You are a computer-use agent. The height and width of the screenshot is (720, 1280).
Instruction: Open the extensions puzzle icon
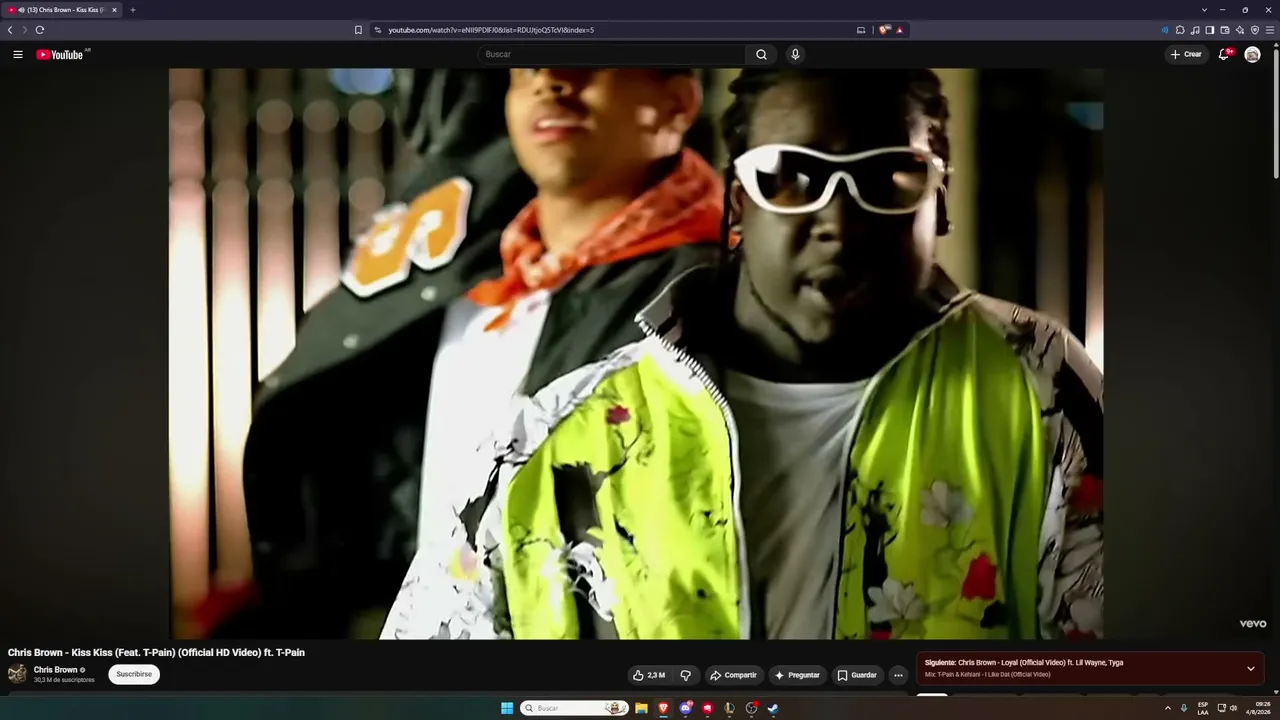tap(1180, 30)
